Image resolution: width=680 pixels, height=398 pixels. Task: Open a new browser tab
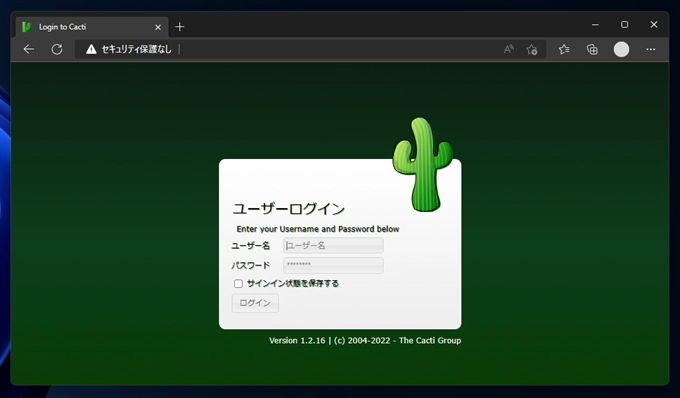(180, 27)
